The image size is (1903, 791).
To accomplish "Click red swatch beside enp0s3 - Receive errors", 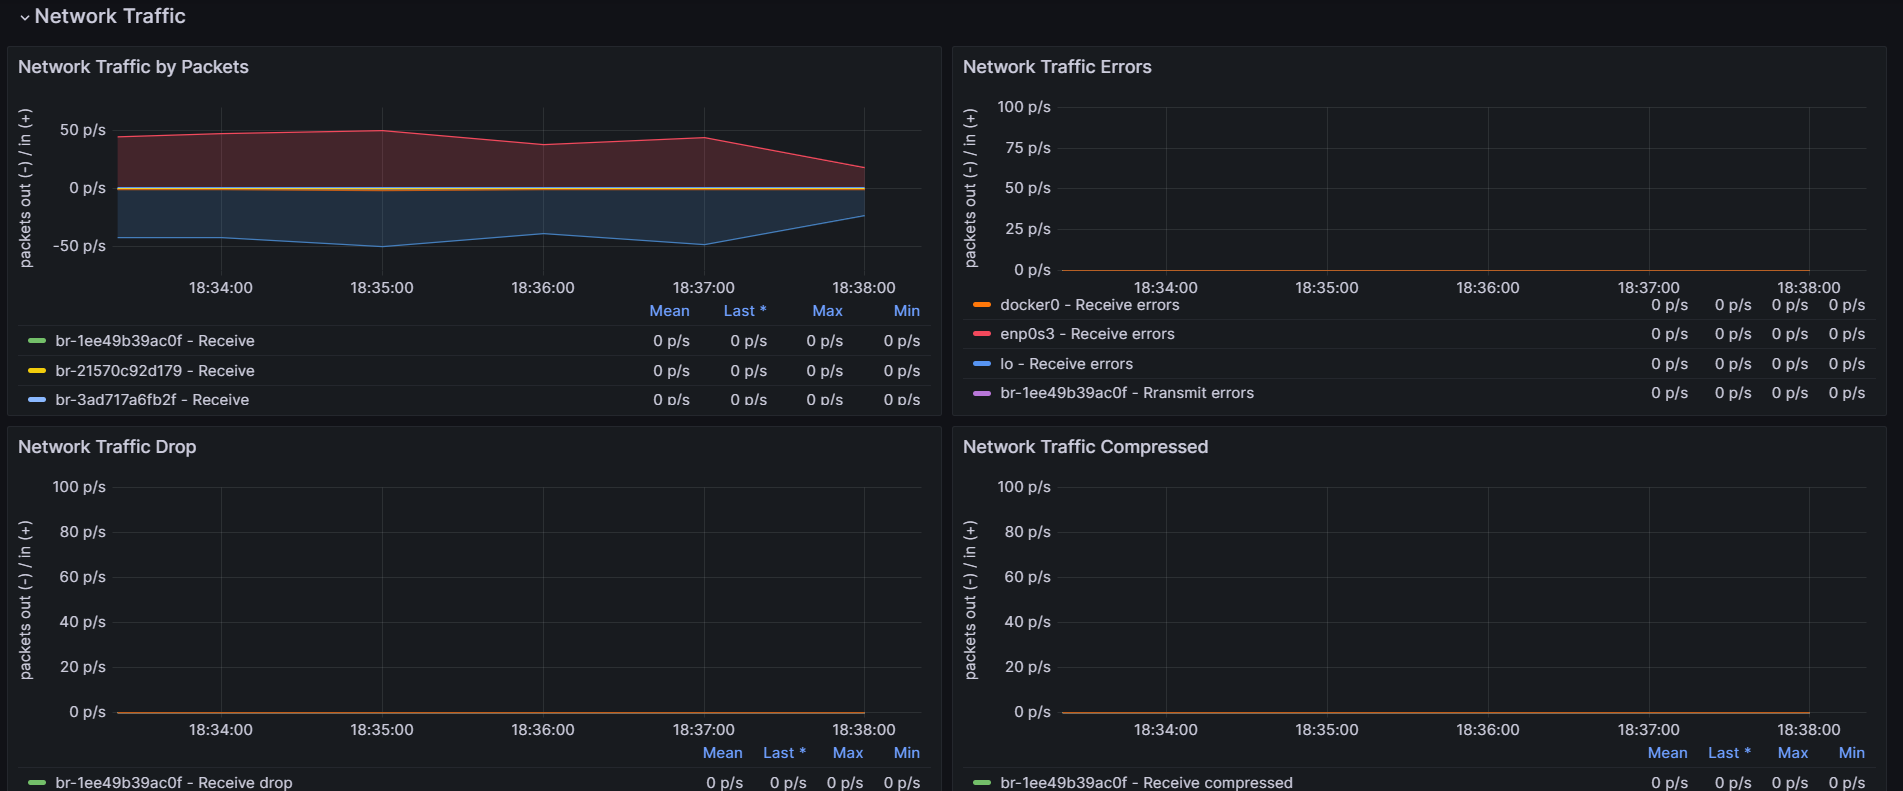I will point(982,334).
